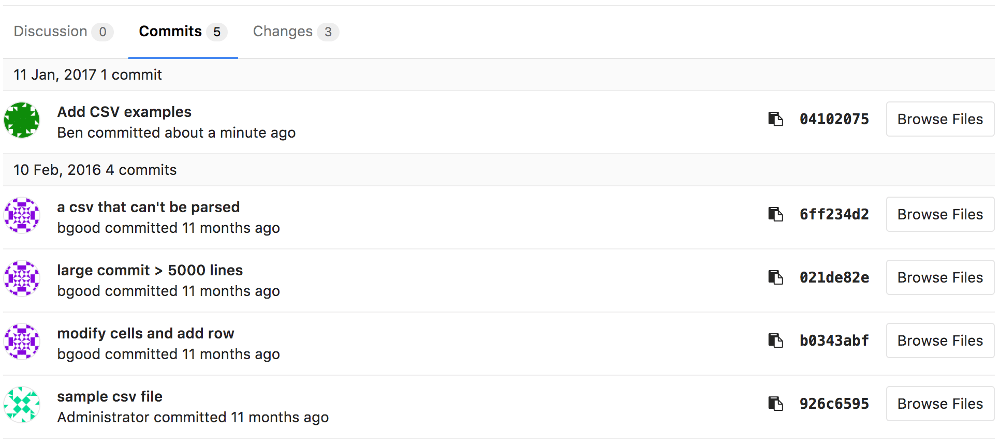Copy commit SHA 021de82e to clipboard
Image resolution: width=1000 pixels, height=444 pixels.
coord(775,277)
